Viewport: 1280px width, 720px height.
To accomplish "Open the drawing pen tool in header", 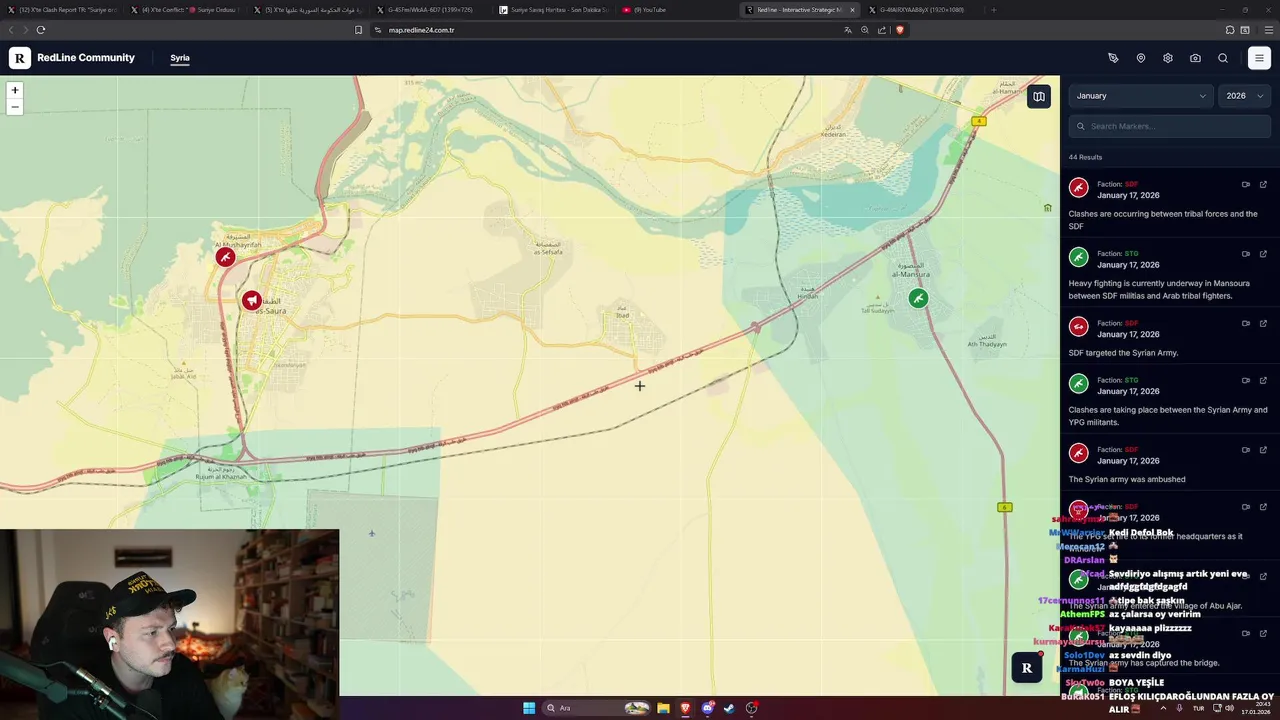I will pyautogui.click(x=1113, y=58).
